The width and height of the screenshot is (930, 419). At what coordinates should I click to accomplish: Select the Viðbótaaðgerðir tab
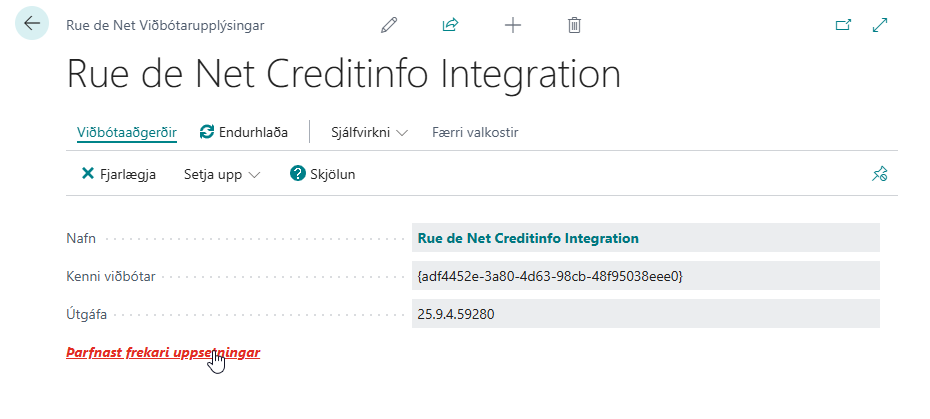[x=127, y=132]
